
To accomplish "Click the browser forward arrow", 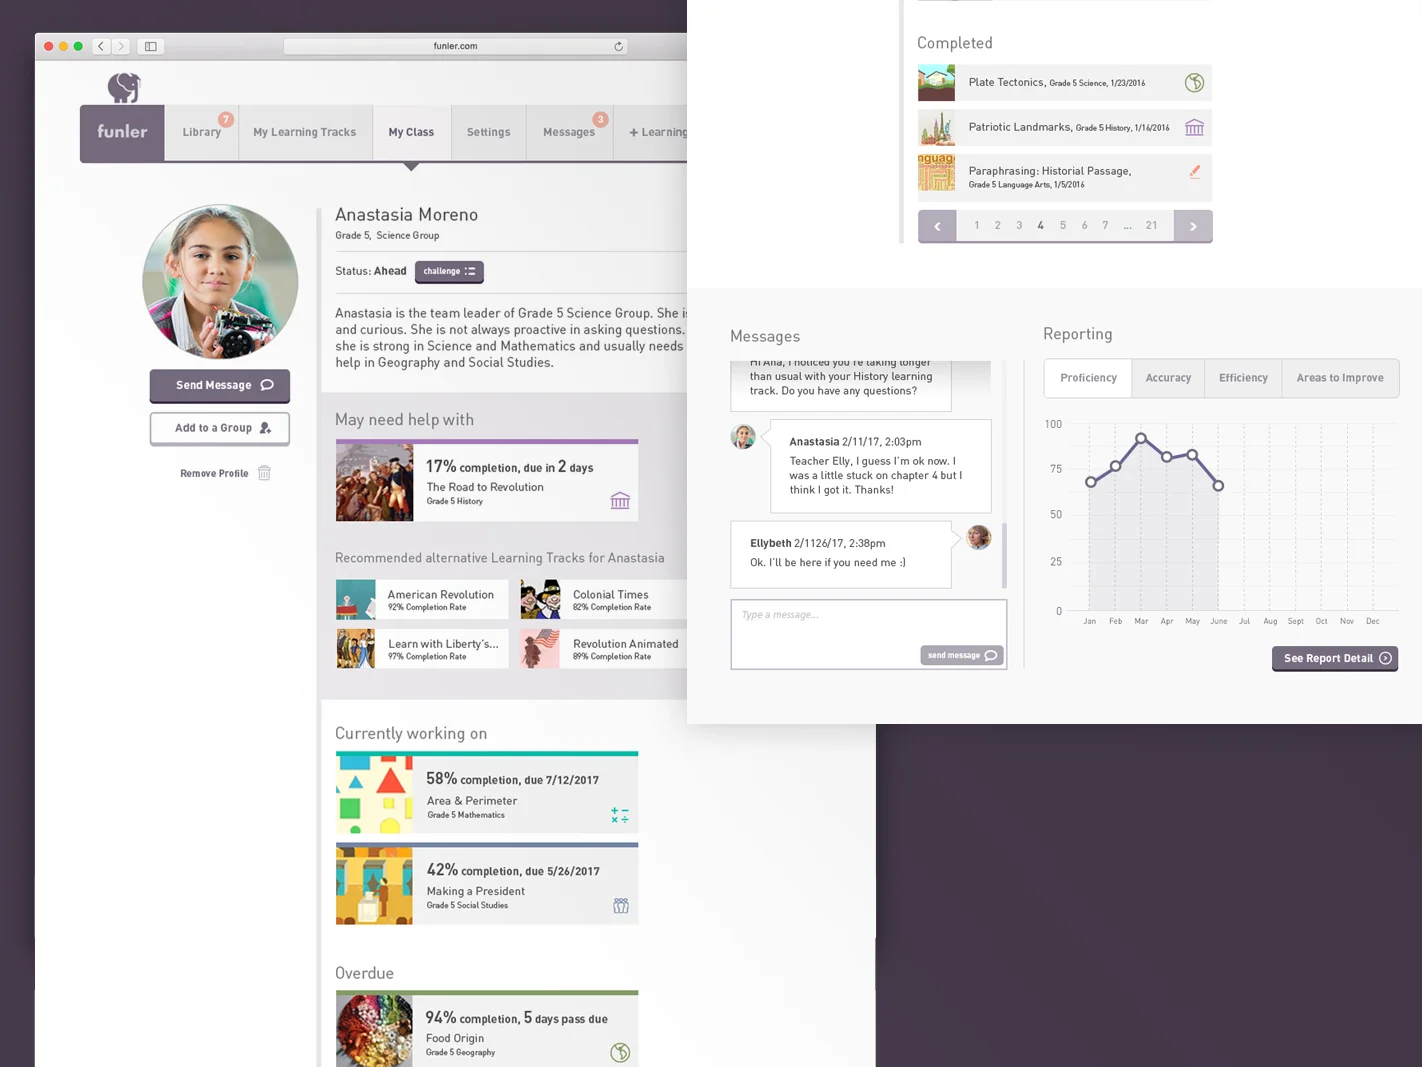I will click(121, 46).
